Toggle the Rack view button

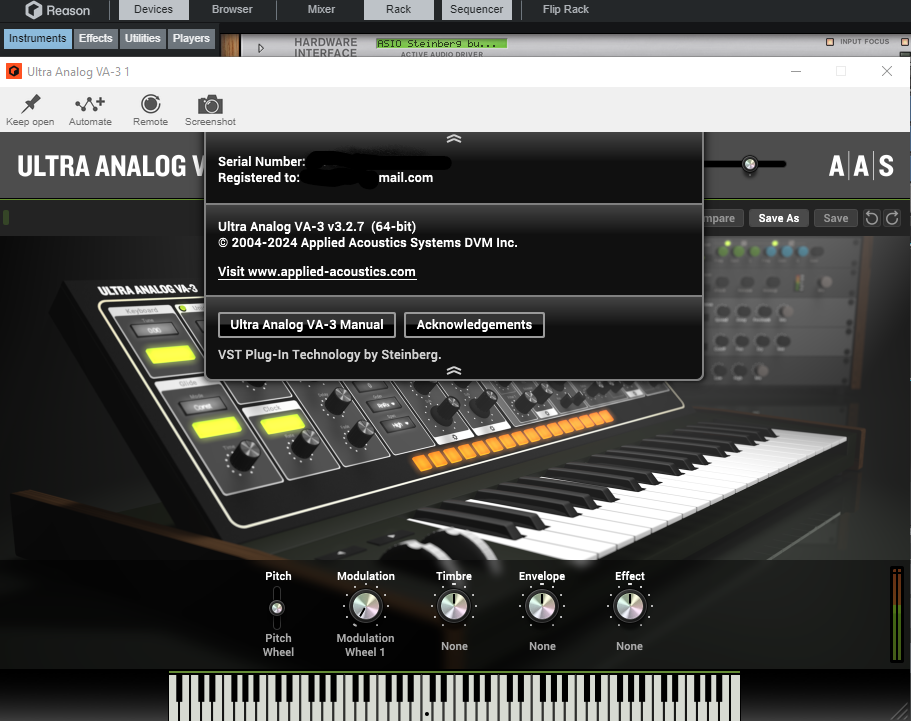pos(398,10)
